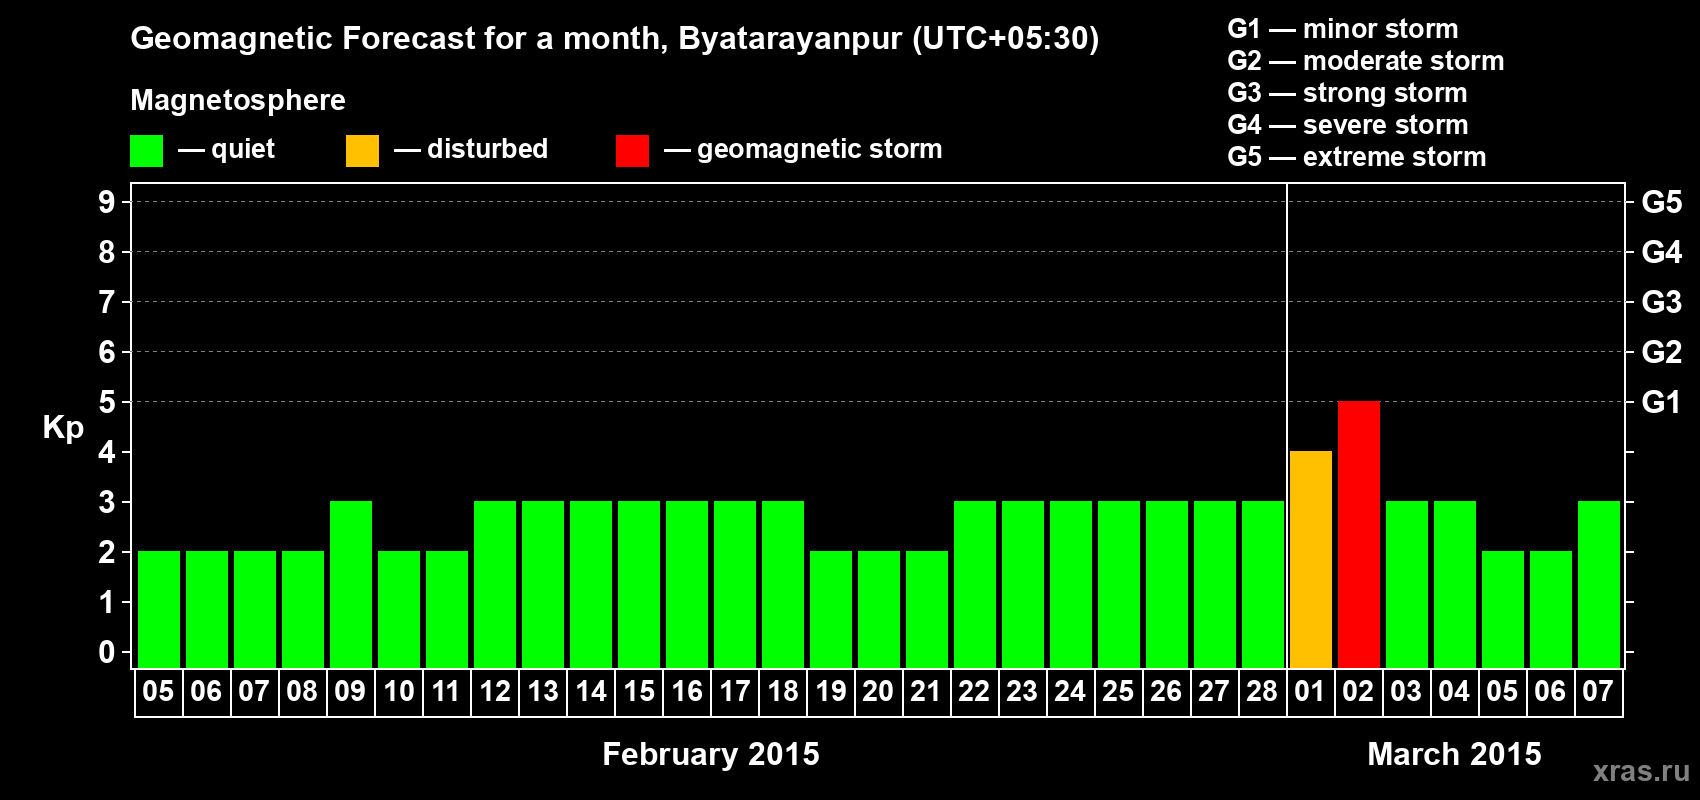This screenshot has width=1700, height=800.
Task: Click the orange bar for March 01
Action: point(1310,559)
